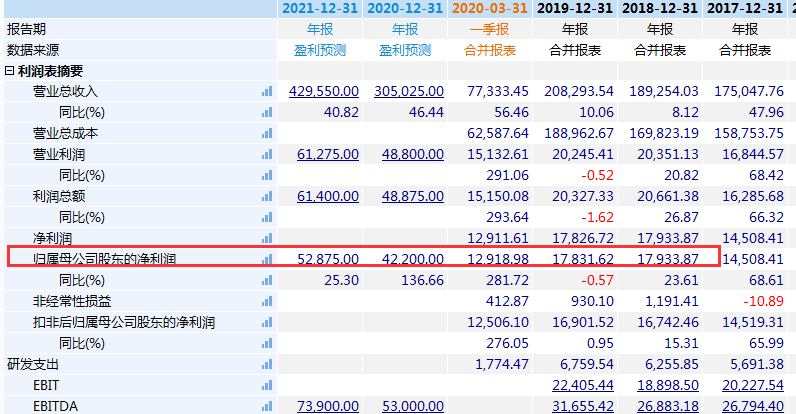
Task: Open the 73,900.00 EBITDA forecast link
Action: click(328, 406)
